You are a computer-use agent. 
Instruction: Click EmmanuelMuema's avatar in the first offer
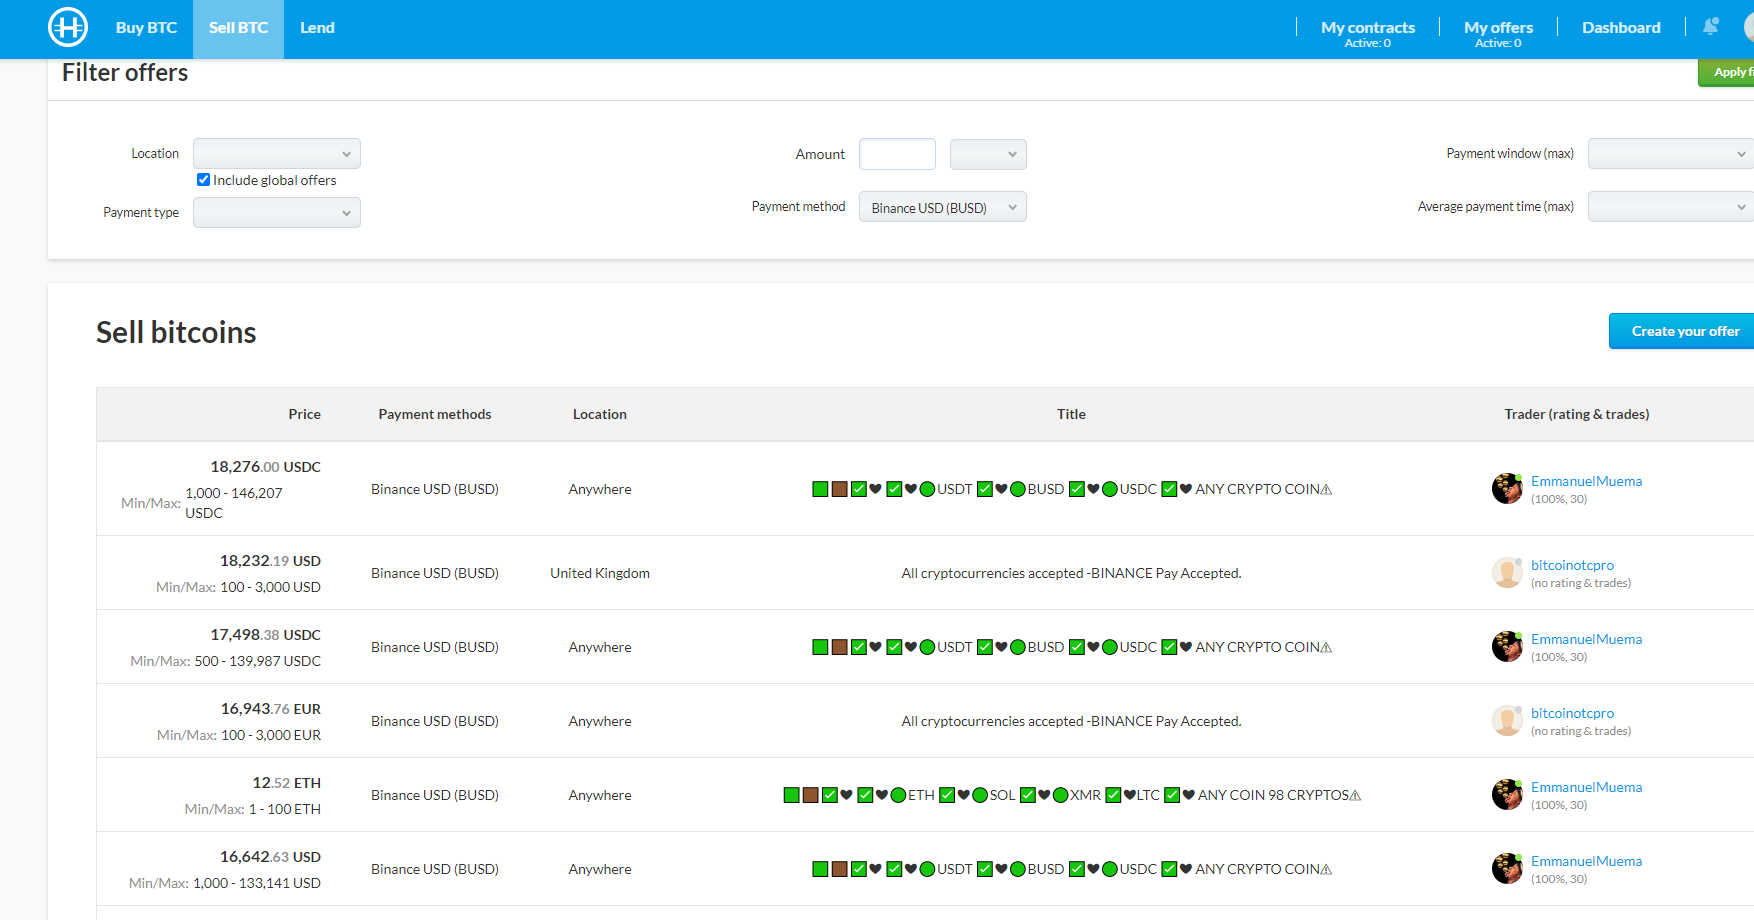pos(1507,489)
